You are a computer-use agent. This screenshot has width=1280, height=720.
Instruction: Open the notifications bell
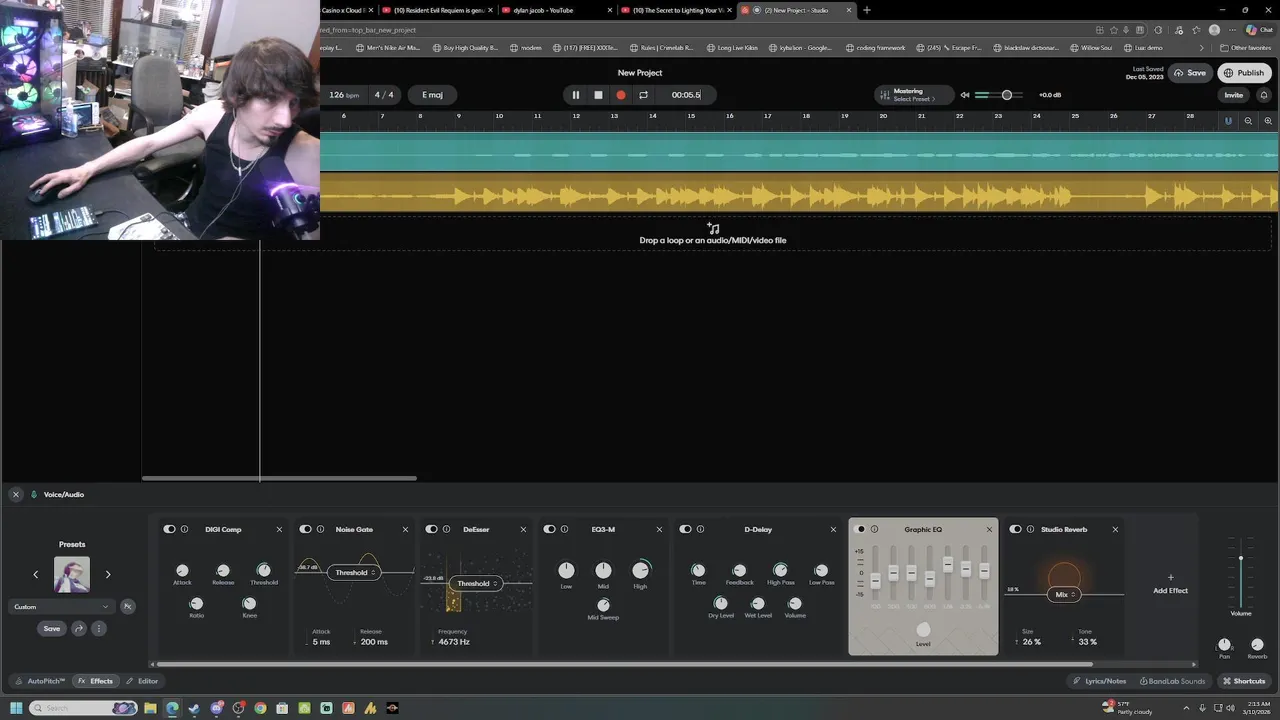(x=1263, y=95)
